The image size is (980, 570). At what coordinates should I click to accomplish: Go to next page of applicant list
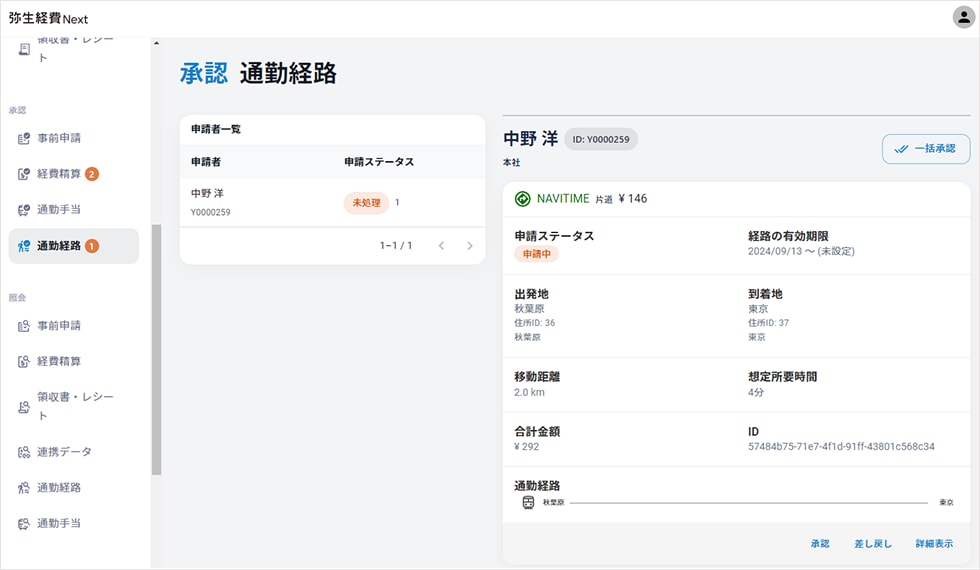coord(470,246)
